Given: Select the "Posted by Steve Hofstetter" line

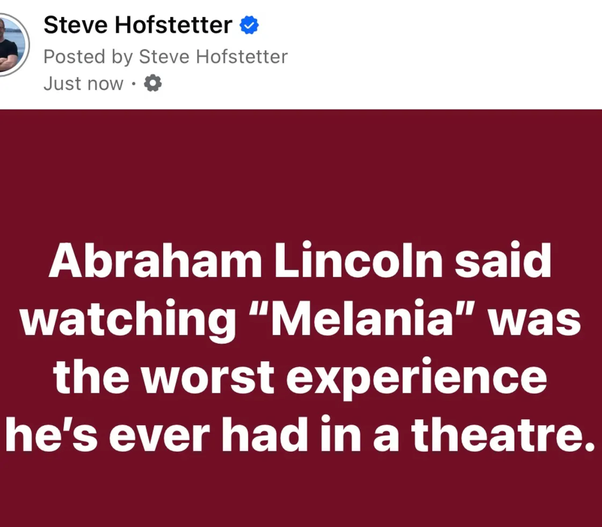Looking at the screenshot, I should [165, 56].
